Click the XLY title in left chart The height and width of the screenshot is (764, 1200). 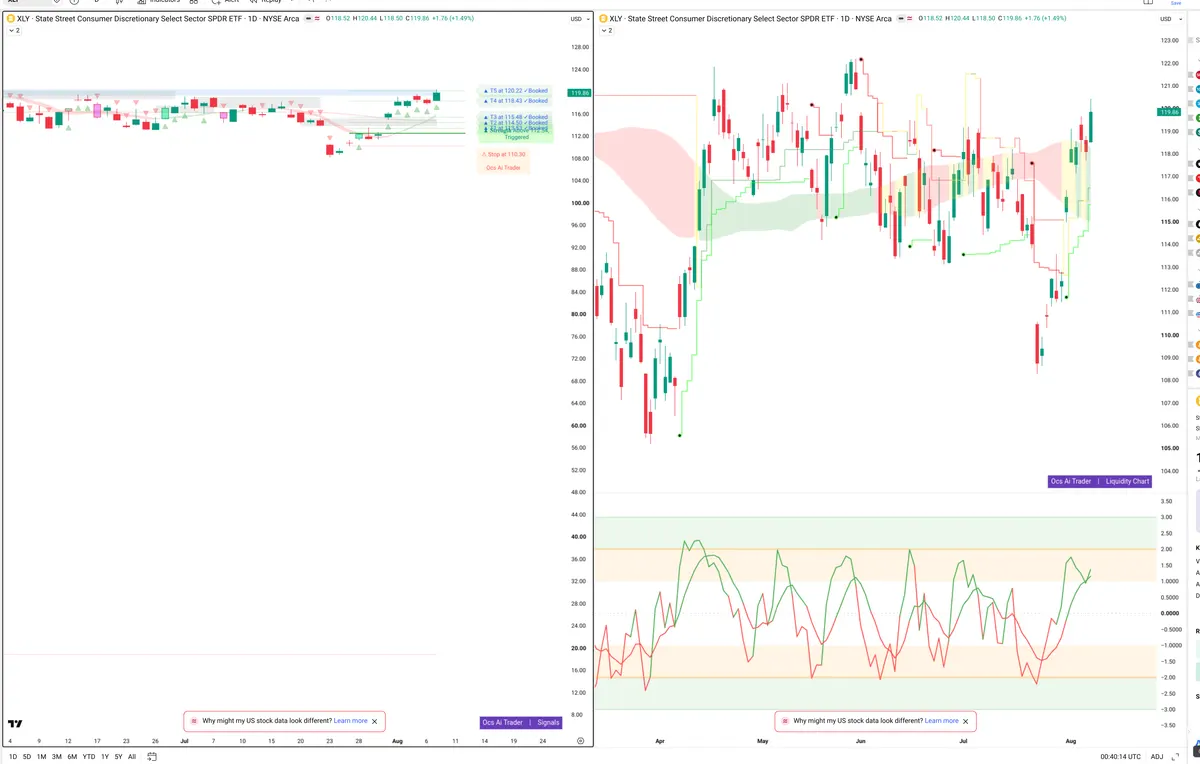(x=156, y=19)
